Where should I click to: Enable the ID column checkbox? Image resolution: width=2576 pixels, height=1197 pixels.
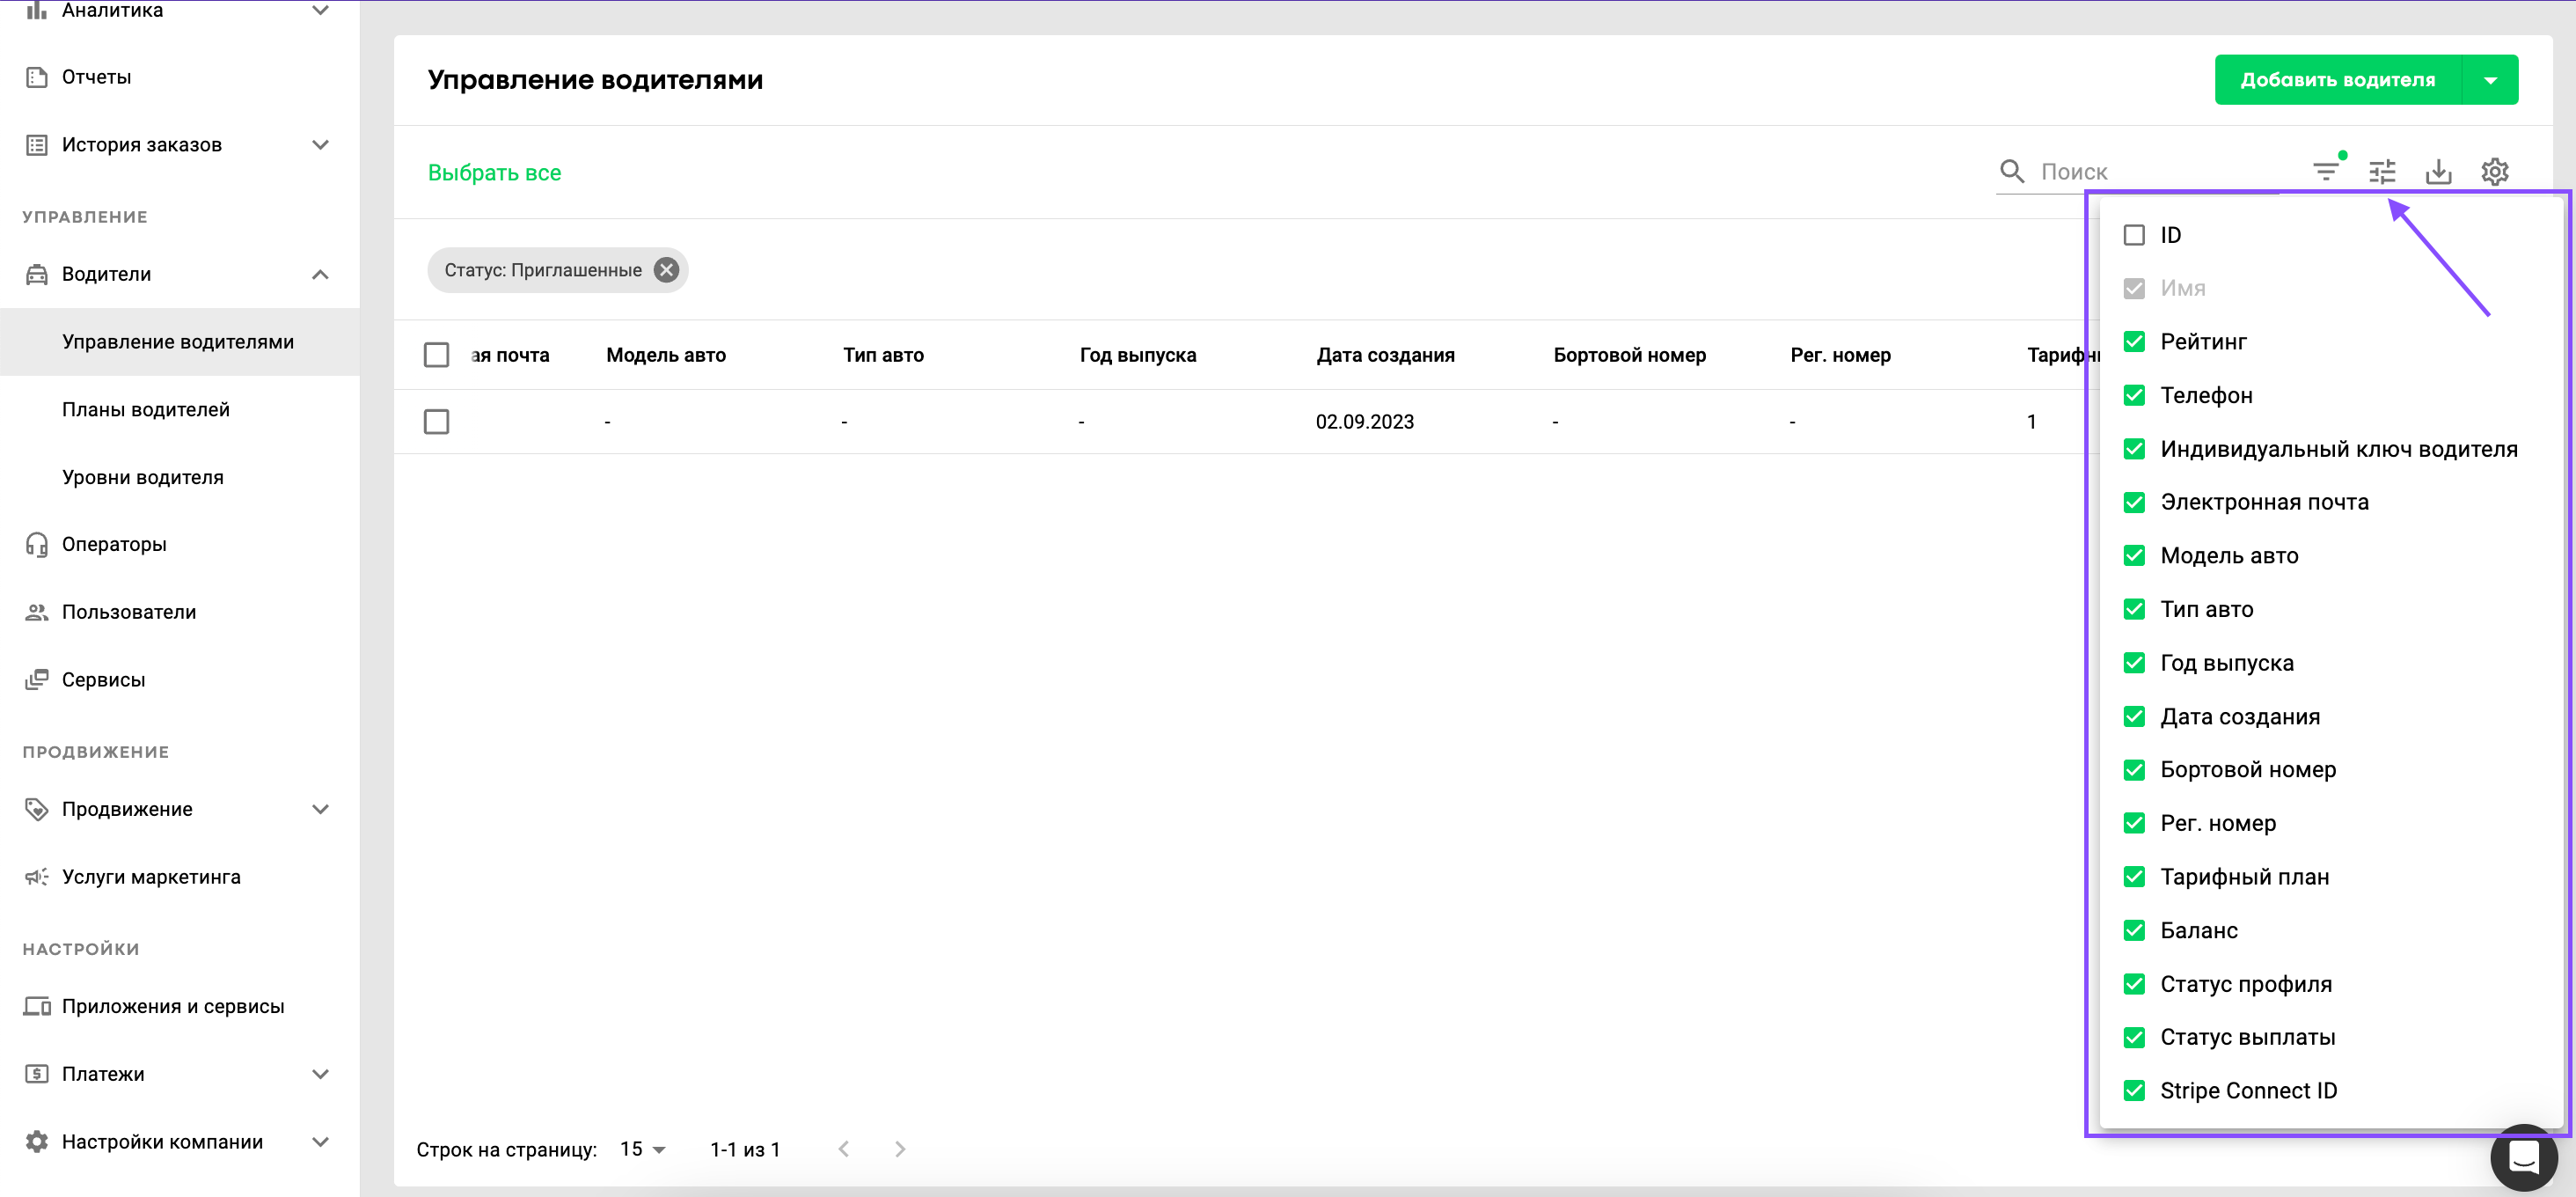pyautogui.click(x=2134, y=235)
